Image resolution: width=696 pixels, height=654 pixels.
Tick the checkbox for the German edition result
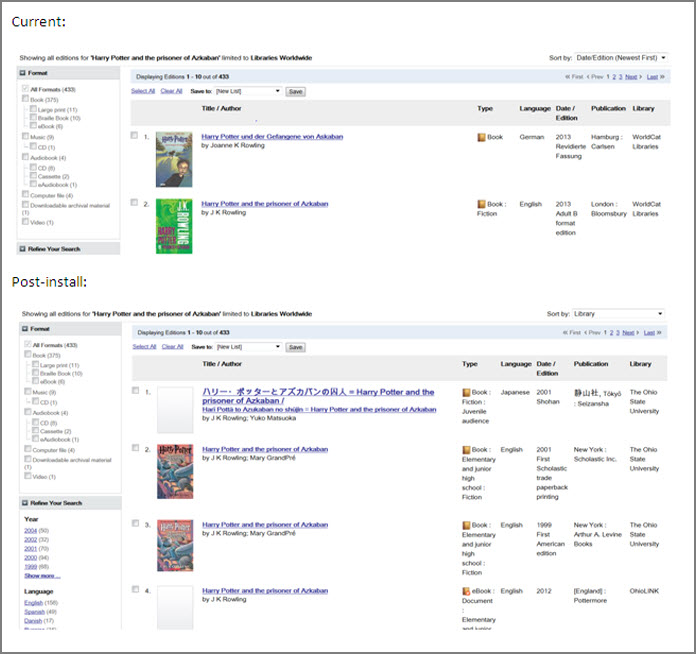(135, 135)
